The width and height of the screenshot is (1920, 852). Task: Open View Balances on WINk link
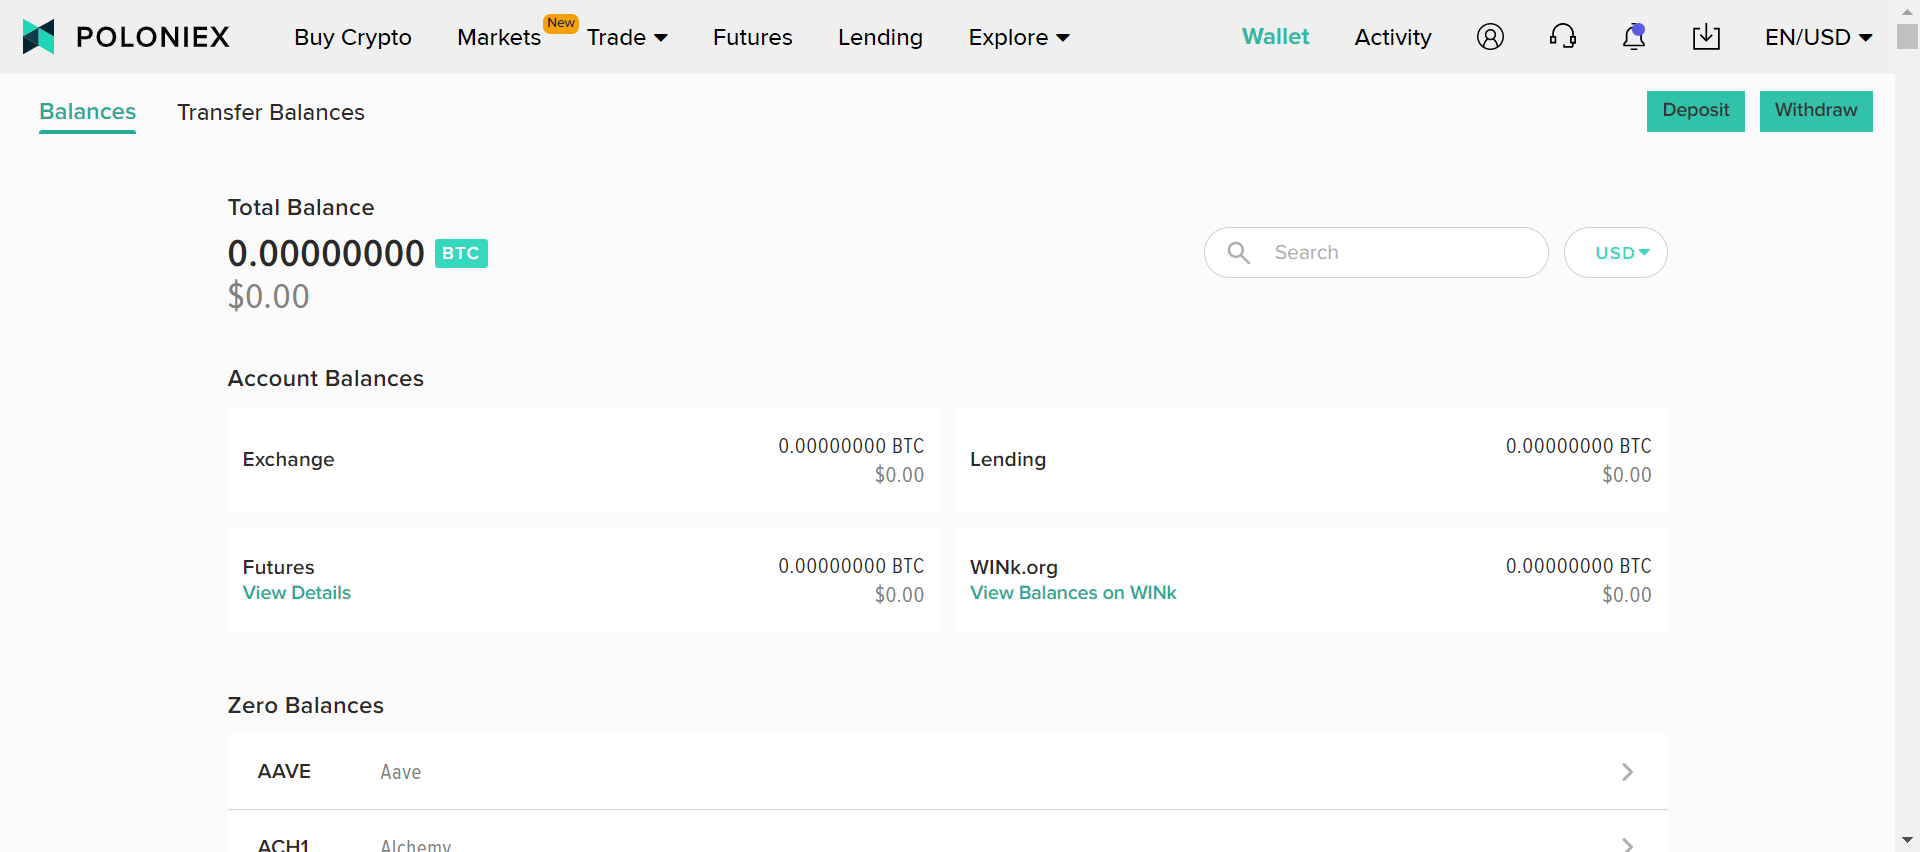1073,593
